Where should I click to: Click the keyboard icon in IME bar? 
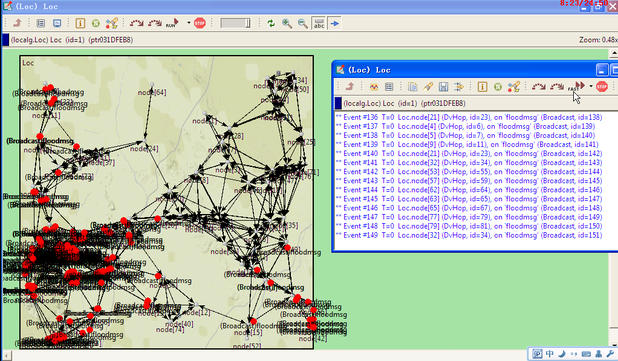click(586, 354)
